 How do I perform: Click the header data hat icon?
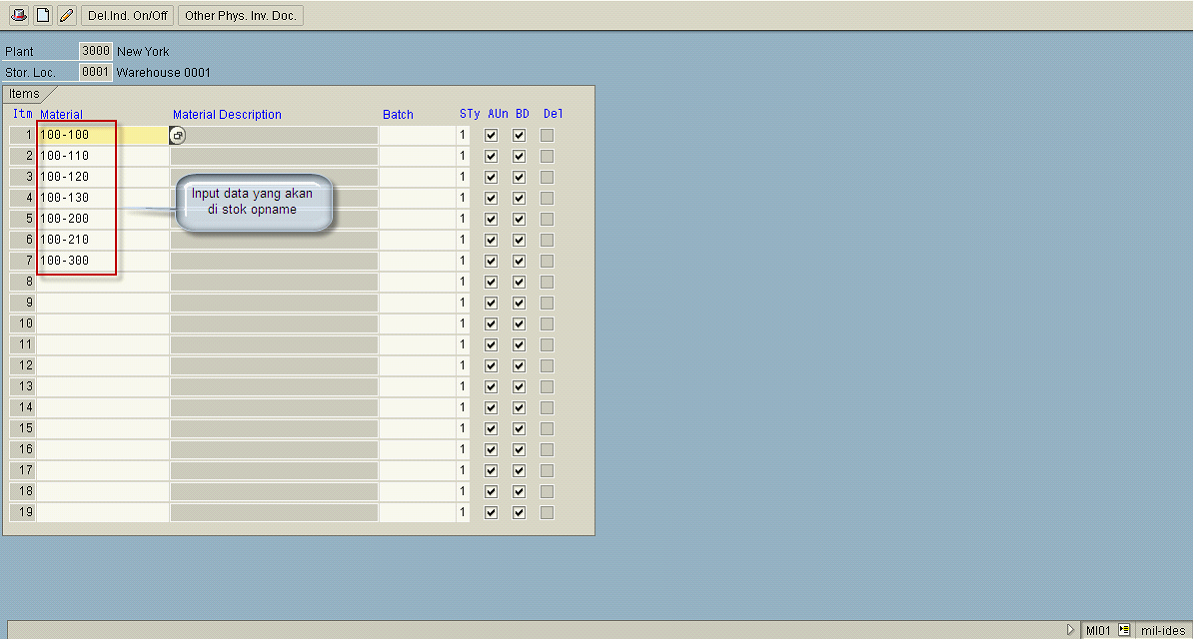point(18,15)
